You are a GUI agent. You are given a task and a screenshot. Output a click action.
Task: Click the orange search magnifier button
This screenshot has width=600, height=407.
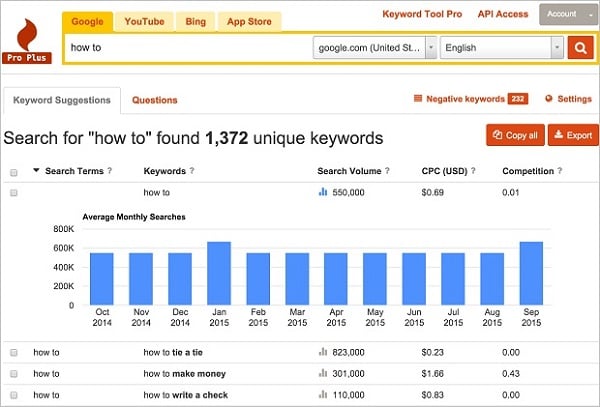click(x=580, y=48)
